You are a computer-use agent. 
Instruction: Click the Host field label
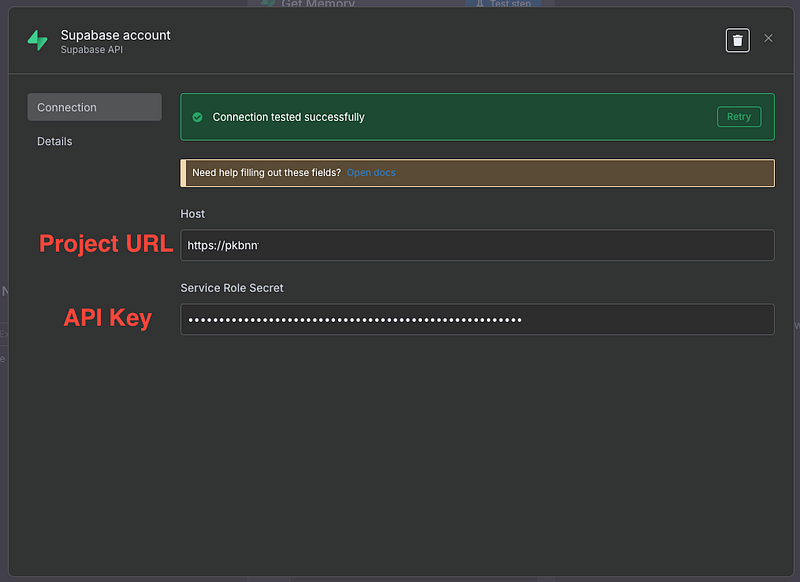click(193, 214)
